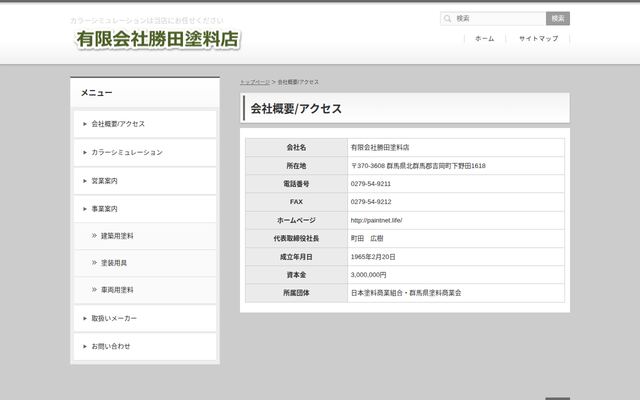Open お問い合わせ in the sidebar menu
This screenshot has height=400, width=640.
click(x=145, y=347)
